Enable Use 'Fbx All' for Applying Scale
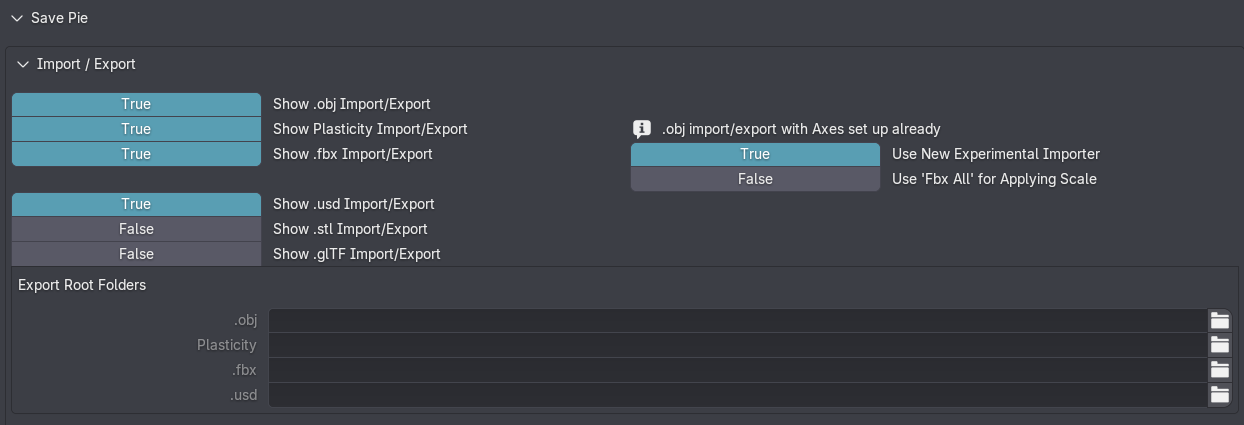Viewport: 1244px width, 425px height. [x=755, y=179]
